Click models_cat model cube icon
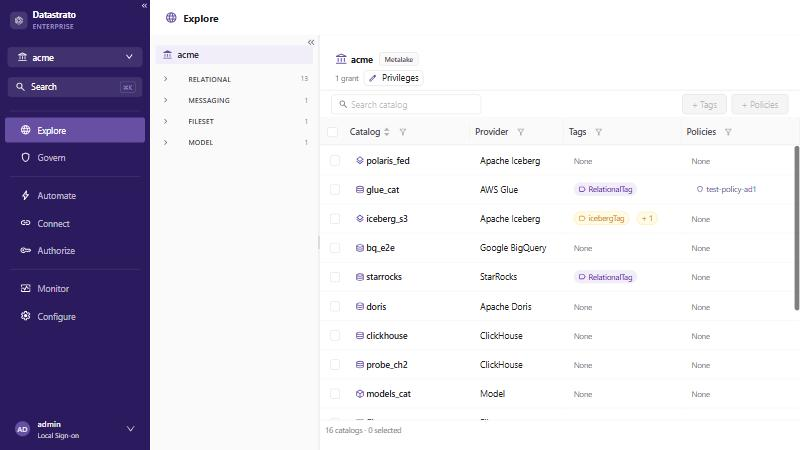800x450 pixels. click(360, 393)
